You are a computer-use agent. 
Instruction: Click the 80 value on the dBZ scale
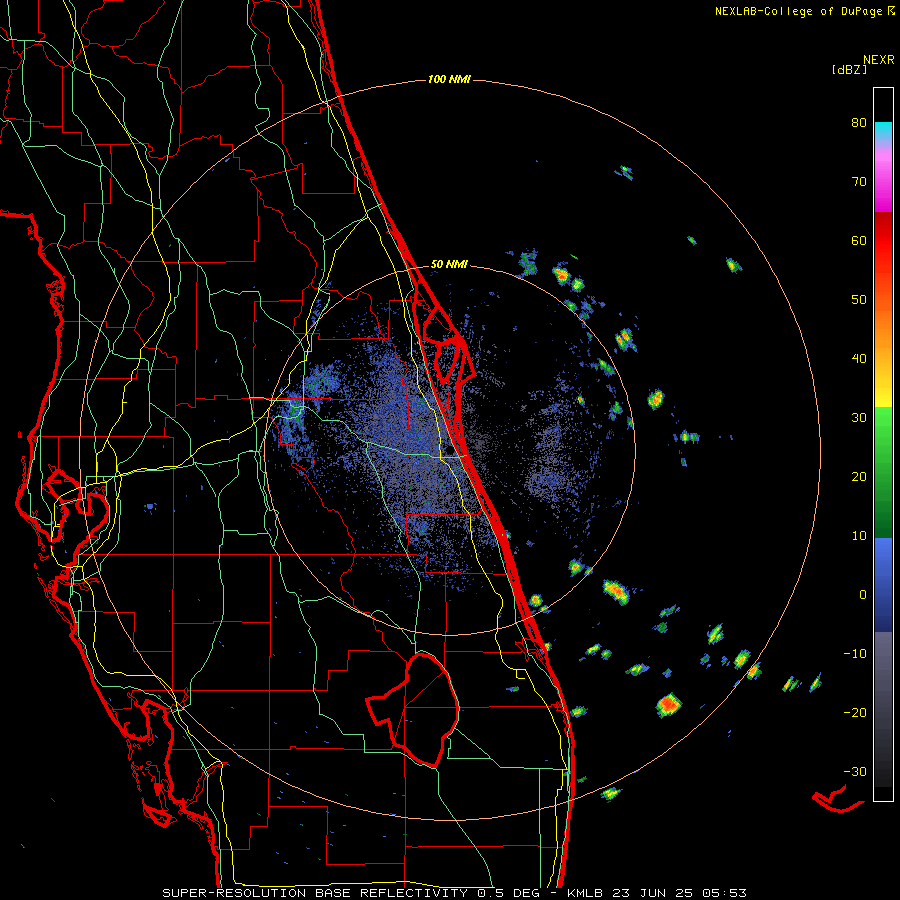click(x=859, y=123)
